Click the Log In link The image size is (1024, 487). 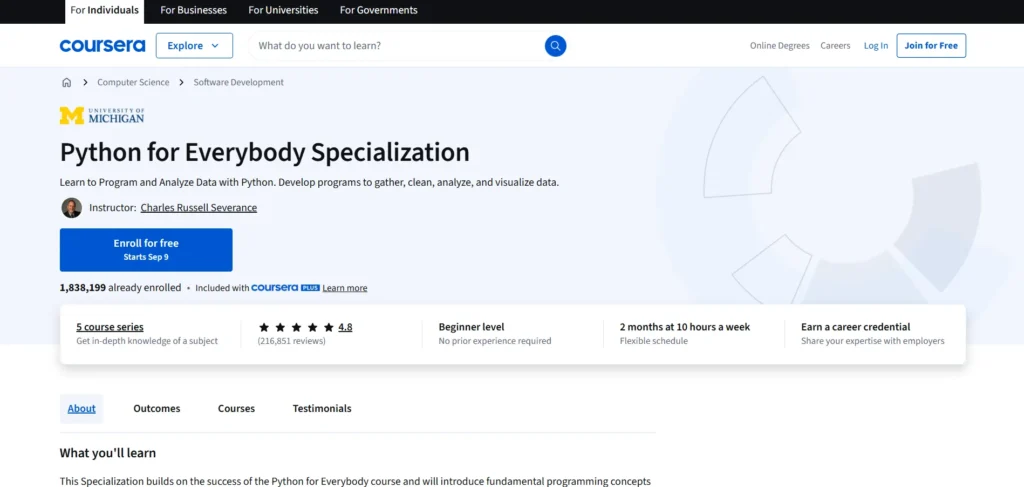[876, 45]
